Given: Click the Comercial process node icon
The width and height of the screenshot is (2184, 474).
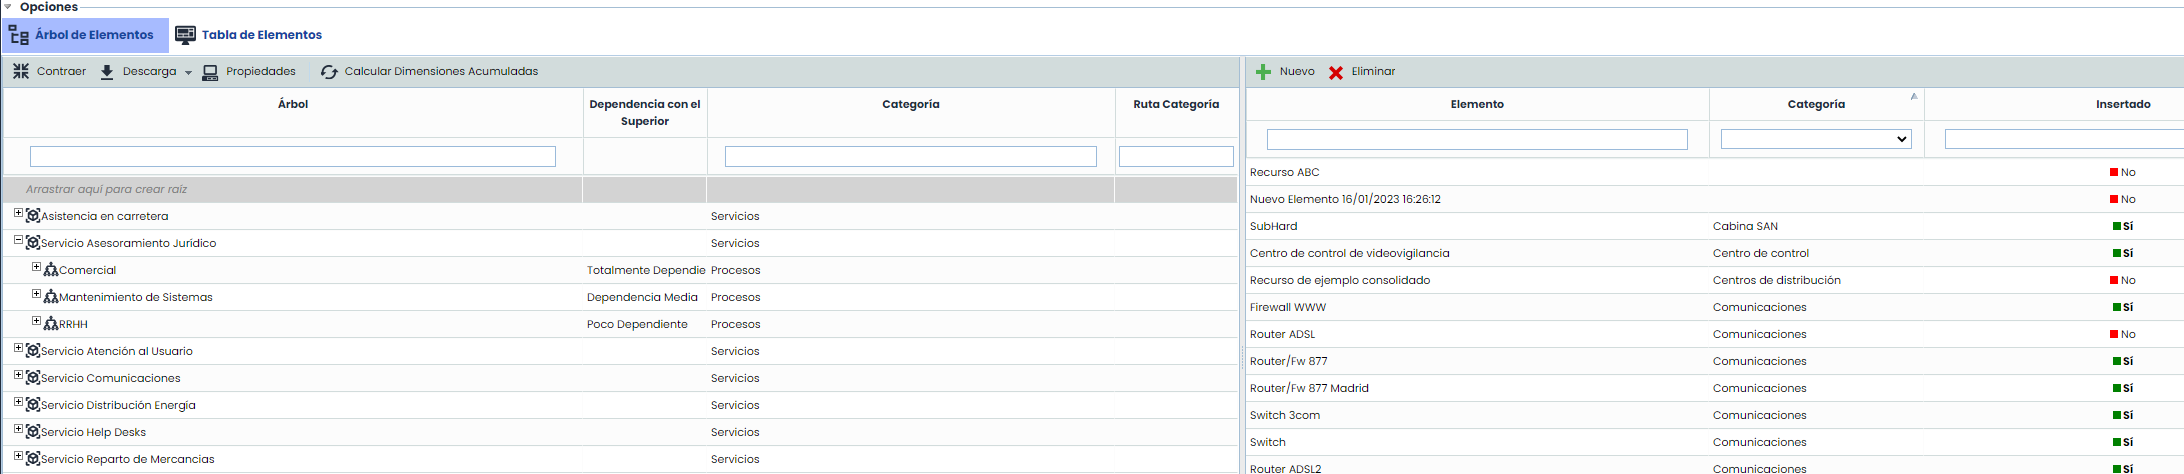Looking at the screenshot, I should (51, 270).
